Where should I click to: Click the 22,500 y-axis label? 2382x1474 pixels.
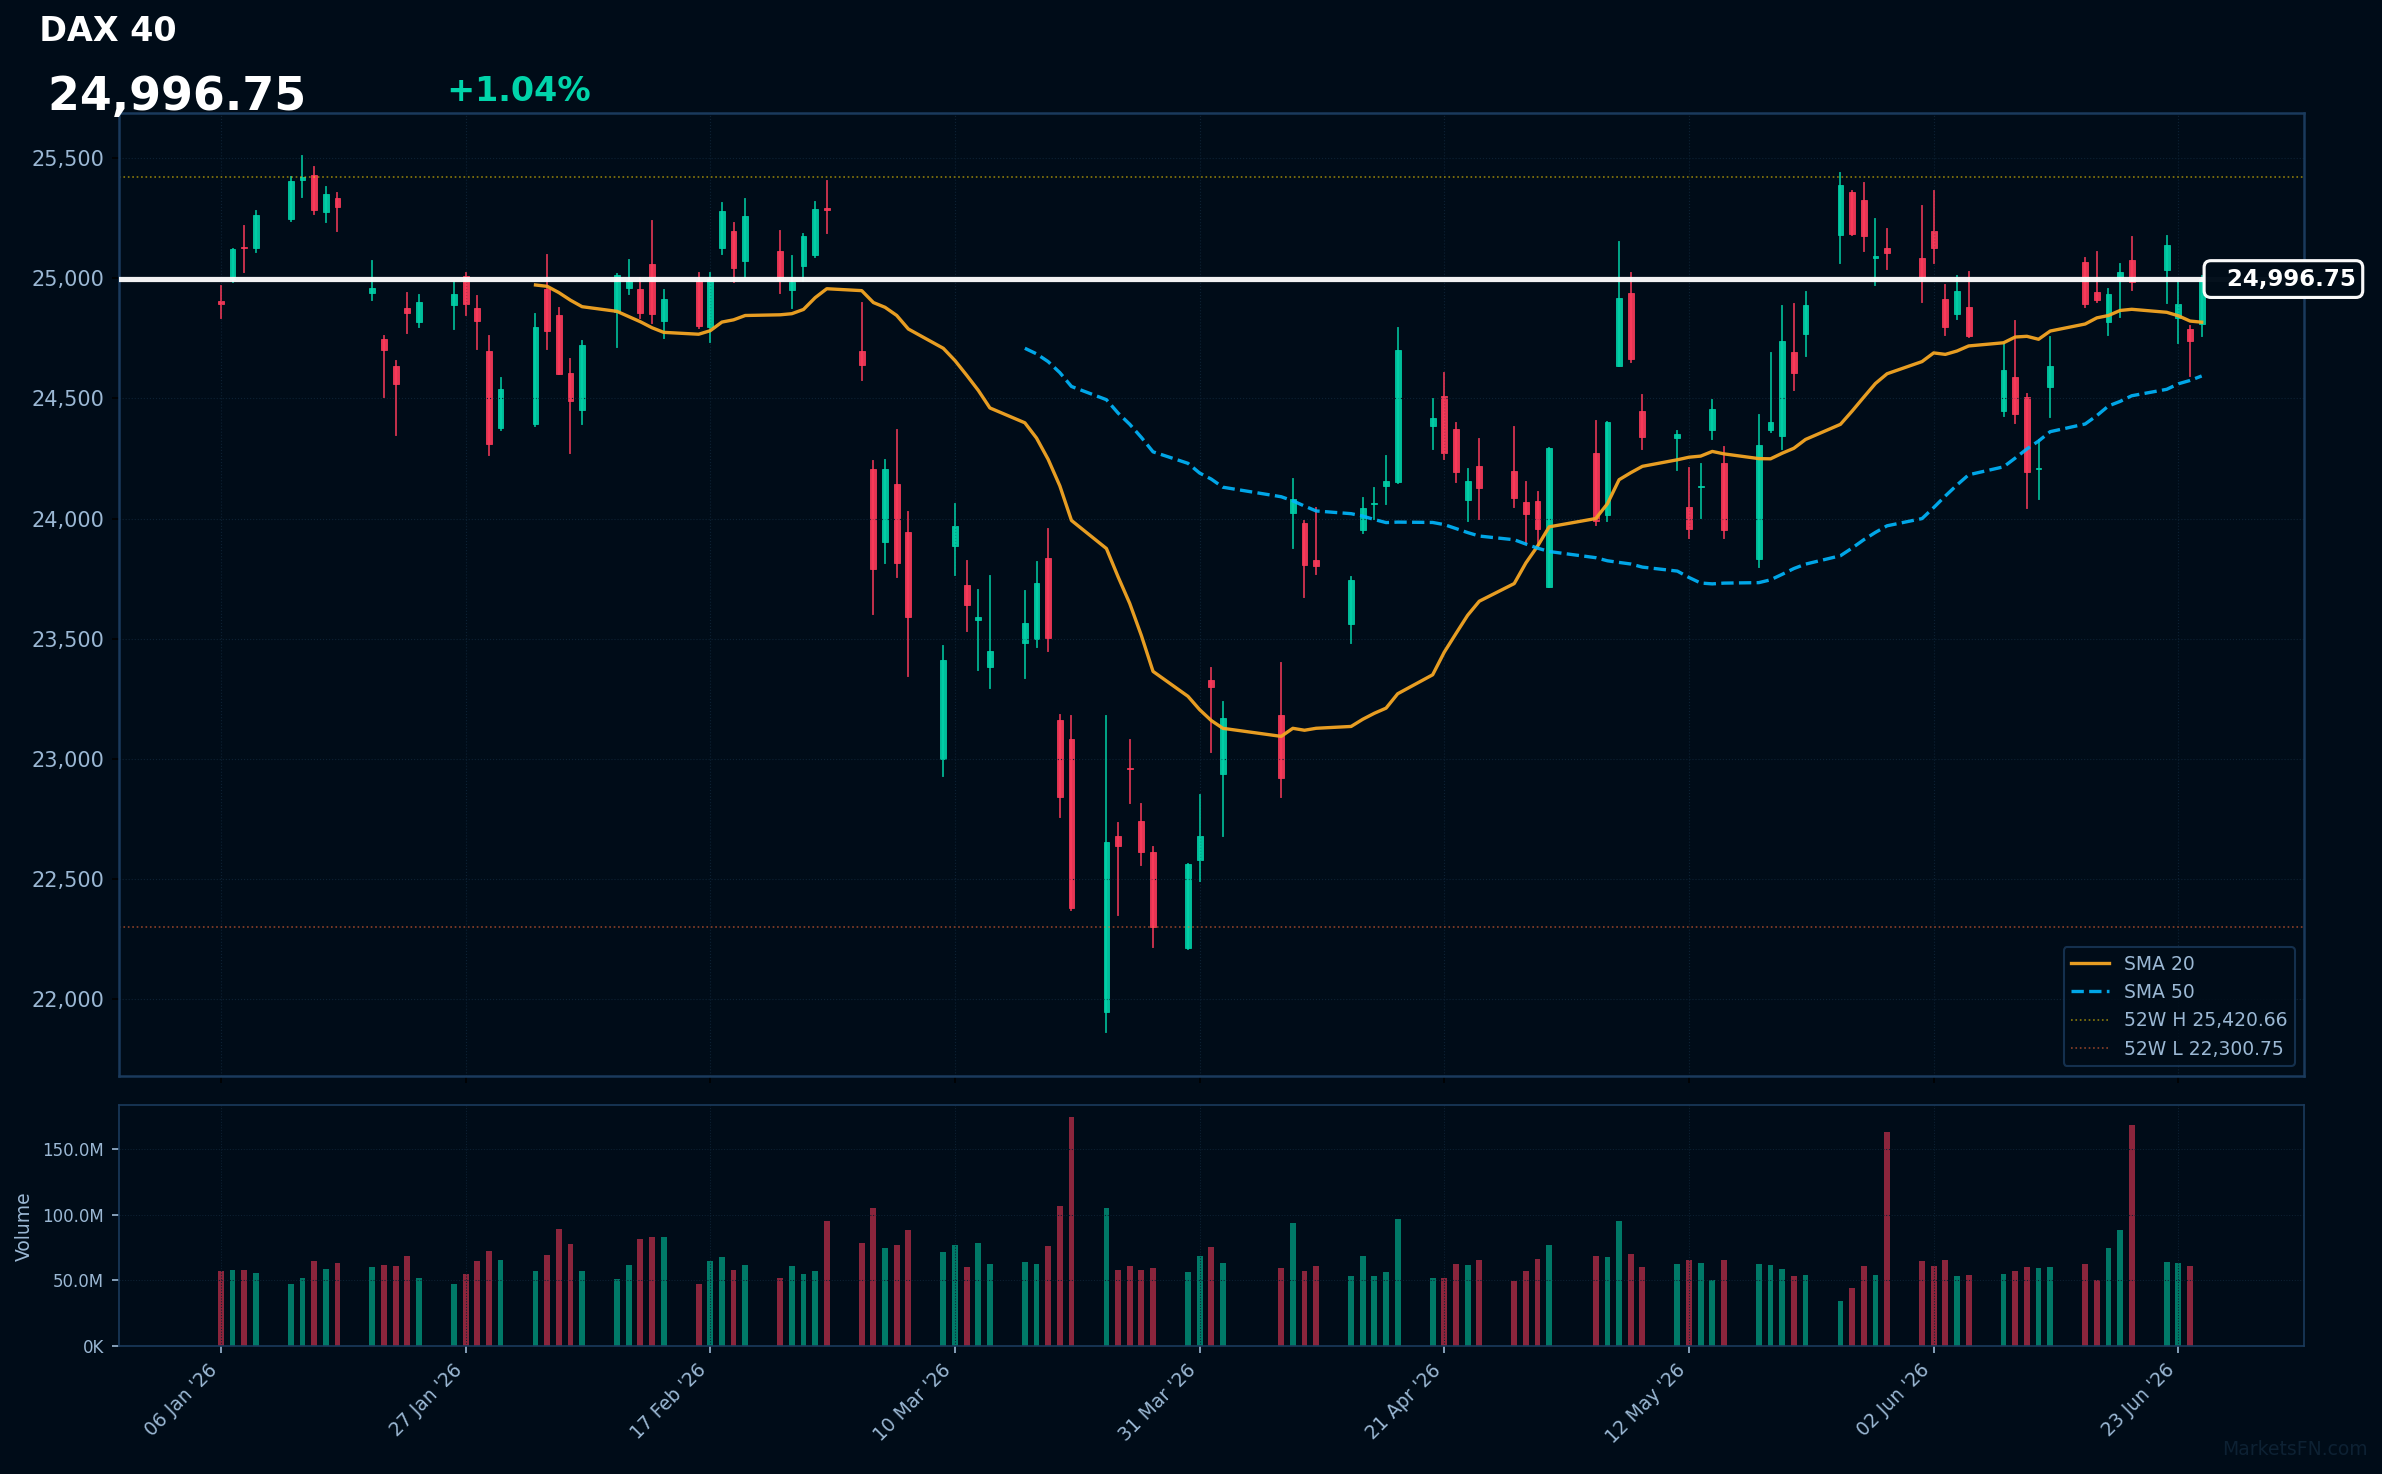[x=68, y=879]
